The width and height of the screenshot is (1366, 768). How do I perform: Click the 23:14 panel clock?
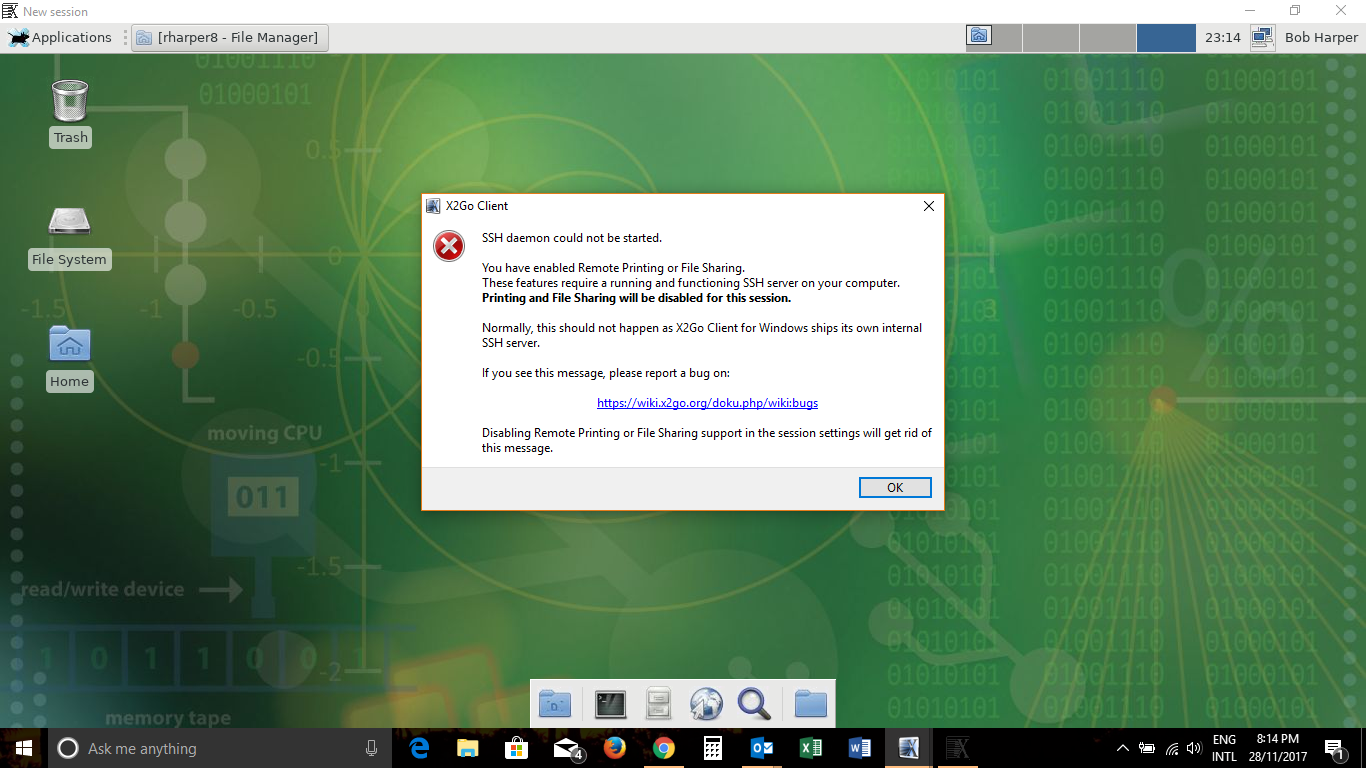click(1222, 38)
